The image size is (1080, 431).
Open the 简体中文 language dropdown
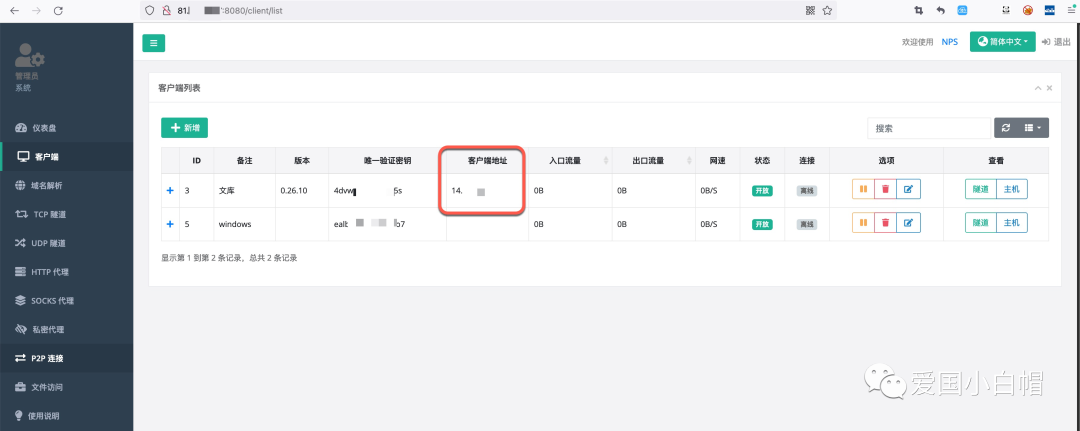point(1002,42)
